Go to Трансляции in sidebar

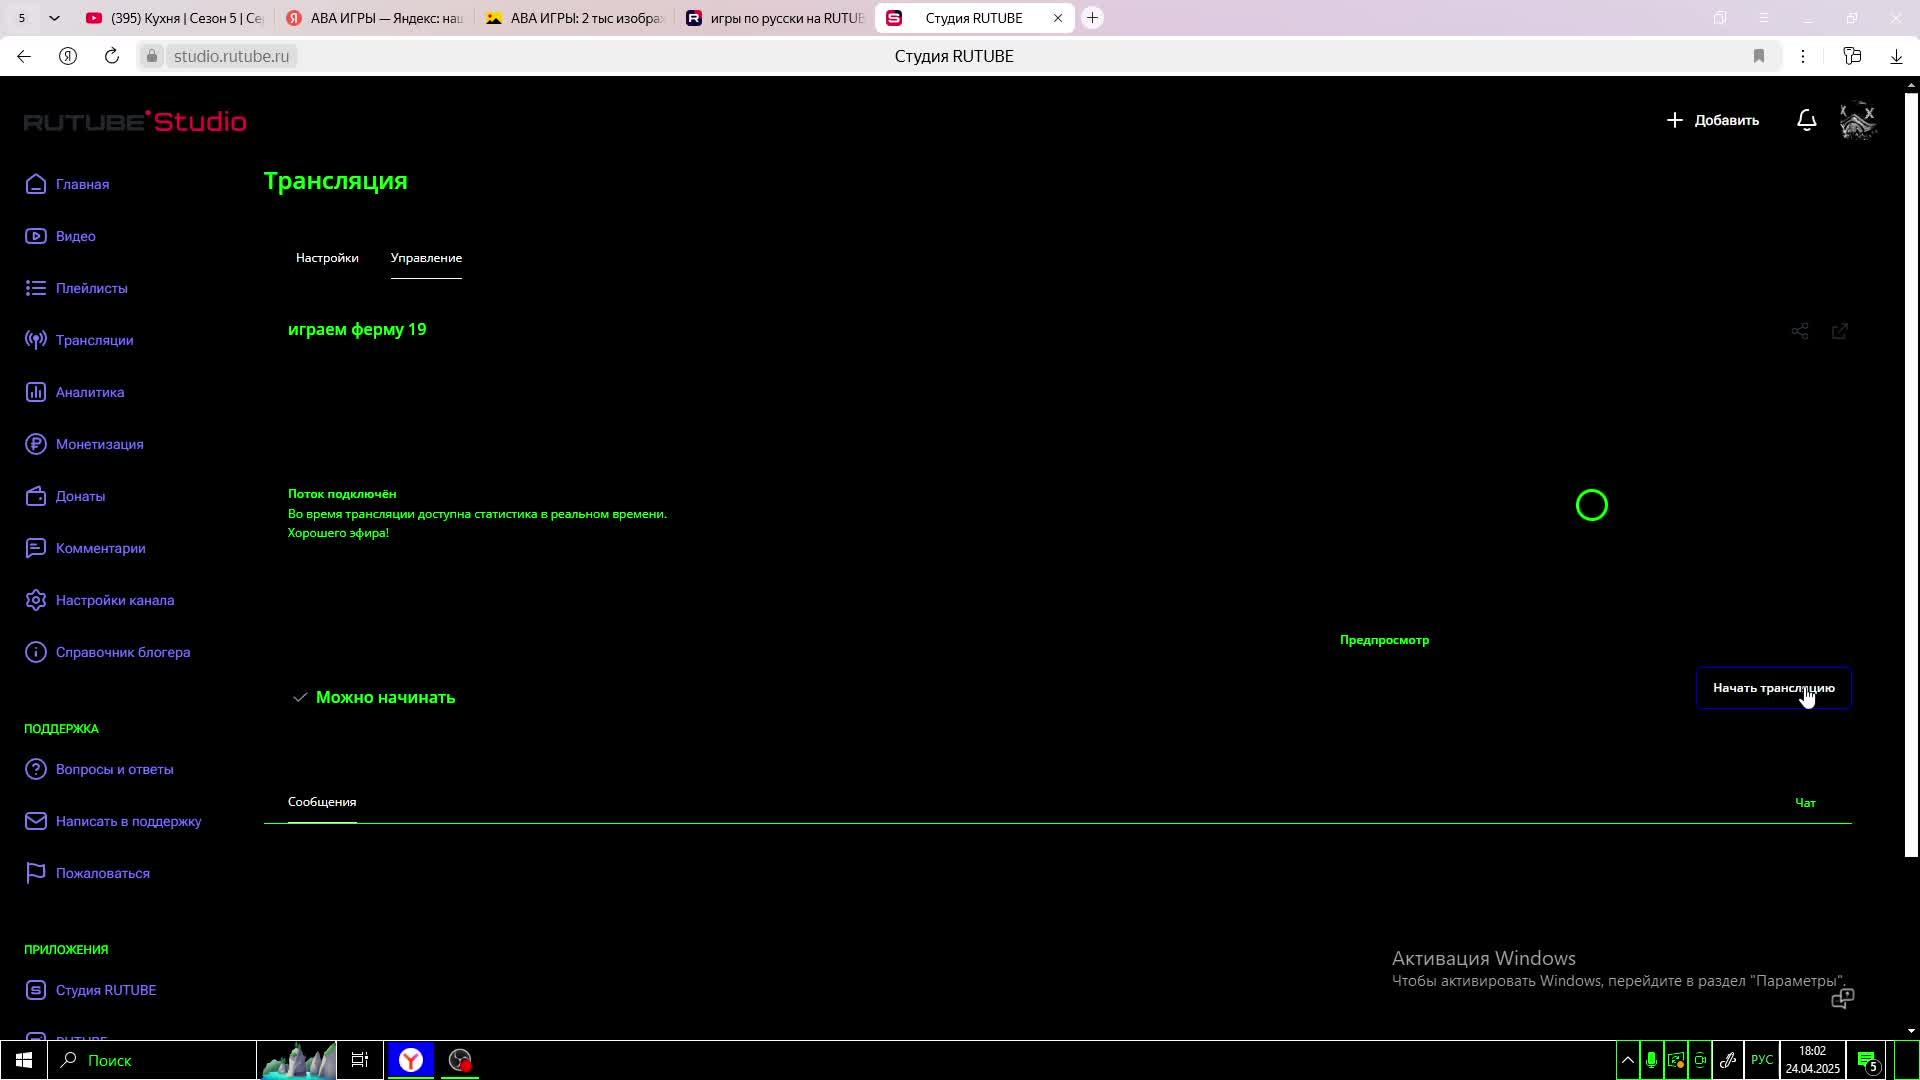pos(94,340)
